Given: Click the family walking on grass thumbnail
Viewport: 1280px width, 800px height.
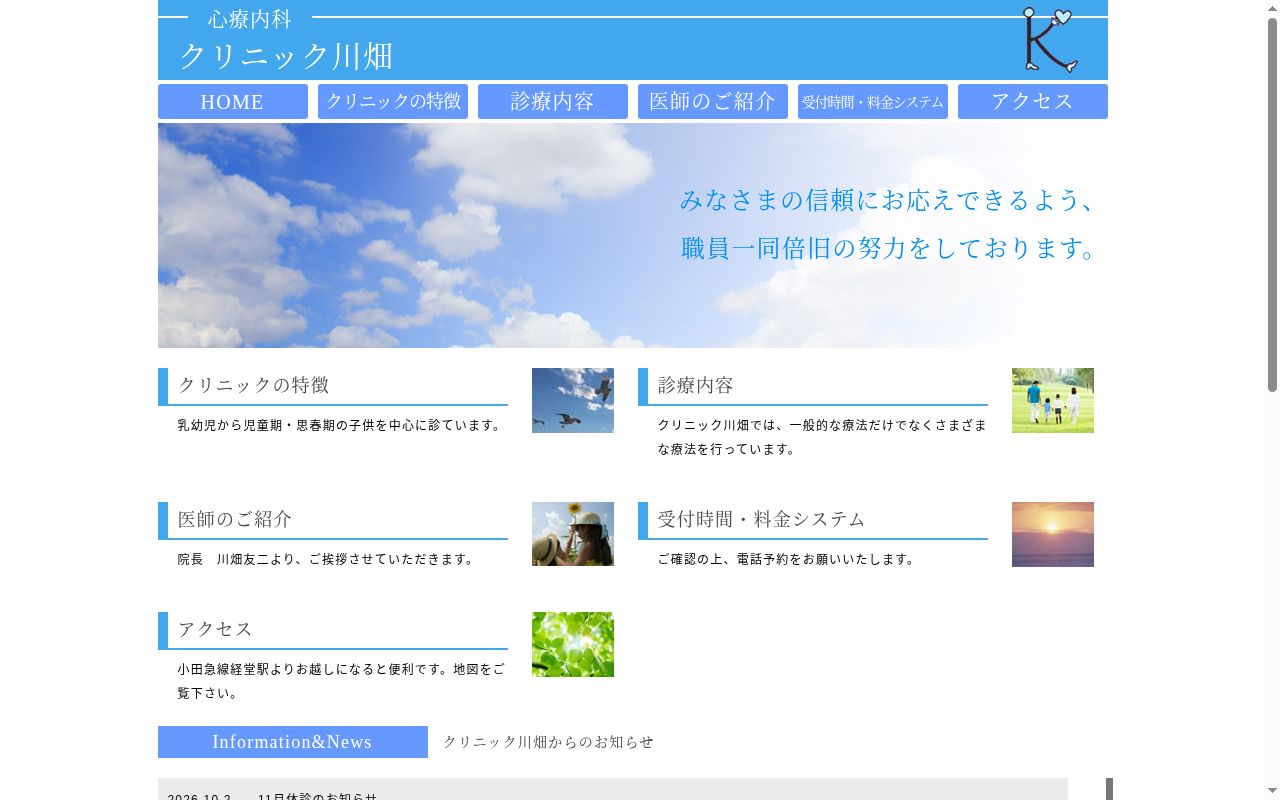Looking at the screenshot, I should [x=1053, y=400].
